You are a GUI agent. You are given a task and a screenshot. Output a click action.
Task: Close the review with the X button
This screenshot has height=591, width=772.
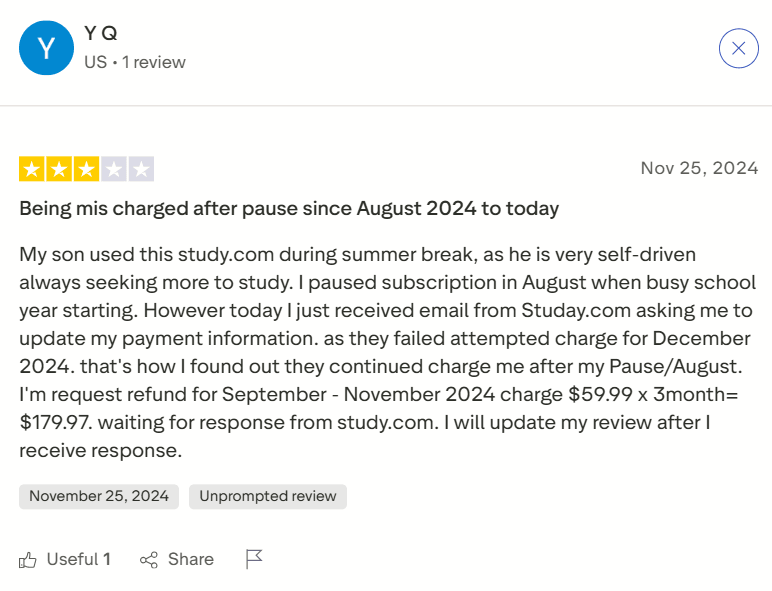[x=739, y=48]
